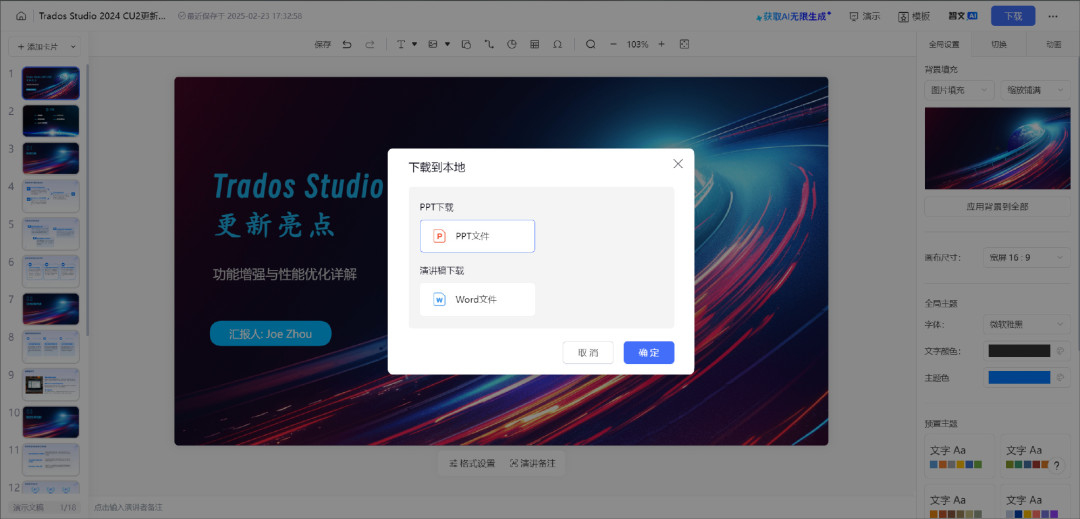
Task: Click the background image preview
Action: click(x=997, y=148)
